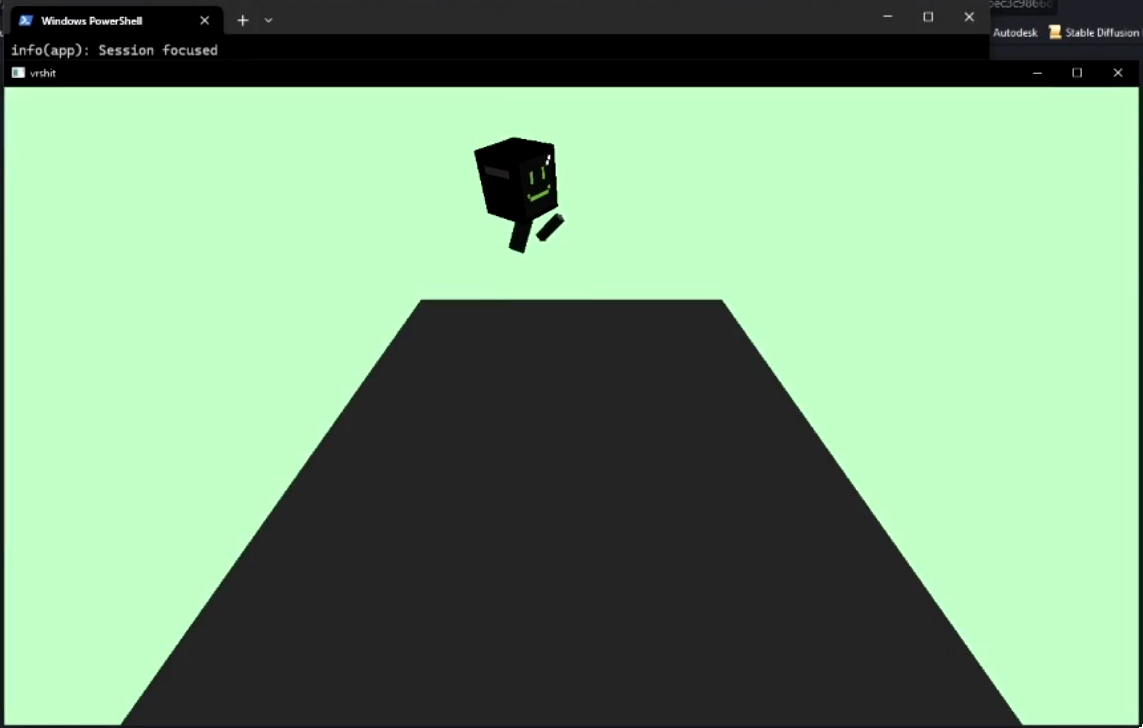Open the filename tooltip ending in 98660
1143x728 pixels.
pyautogui.click(x=1022, y=5)
